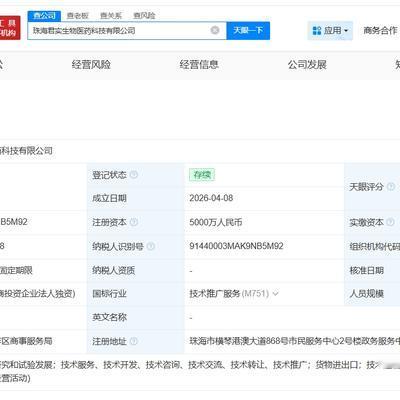This screenshot has height=400, width=400.
Task: Switch to the 查公司 search tab
Action: (44, 16)
